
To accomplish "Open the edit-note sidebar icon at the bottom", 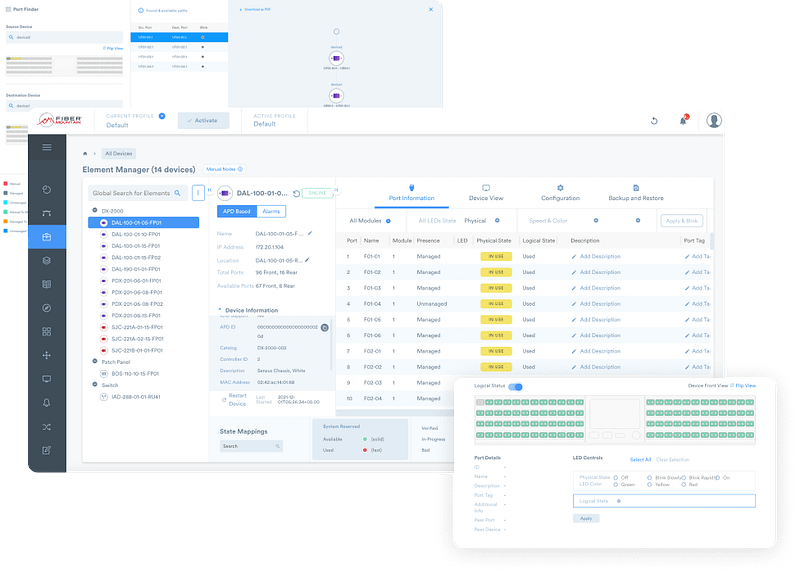I will 46,450.
